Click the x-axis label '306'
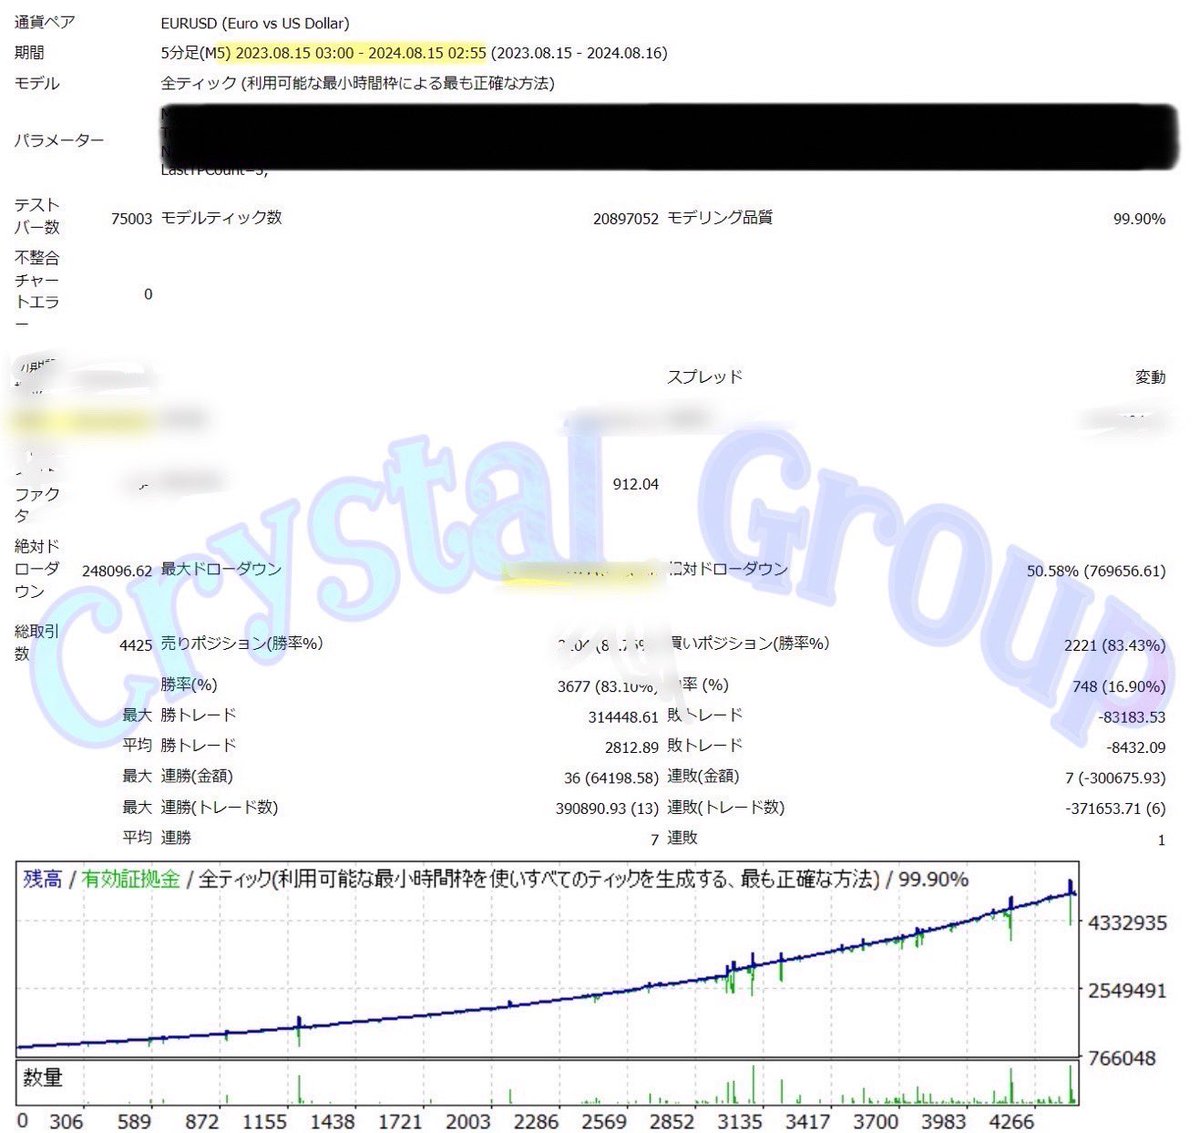The width and height of the screenshot is (1200, 1133). (66, 1122)
